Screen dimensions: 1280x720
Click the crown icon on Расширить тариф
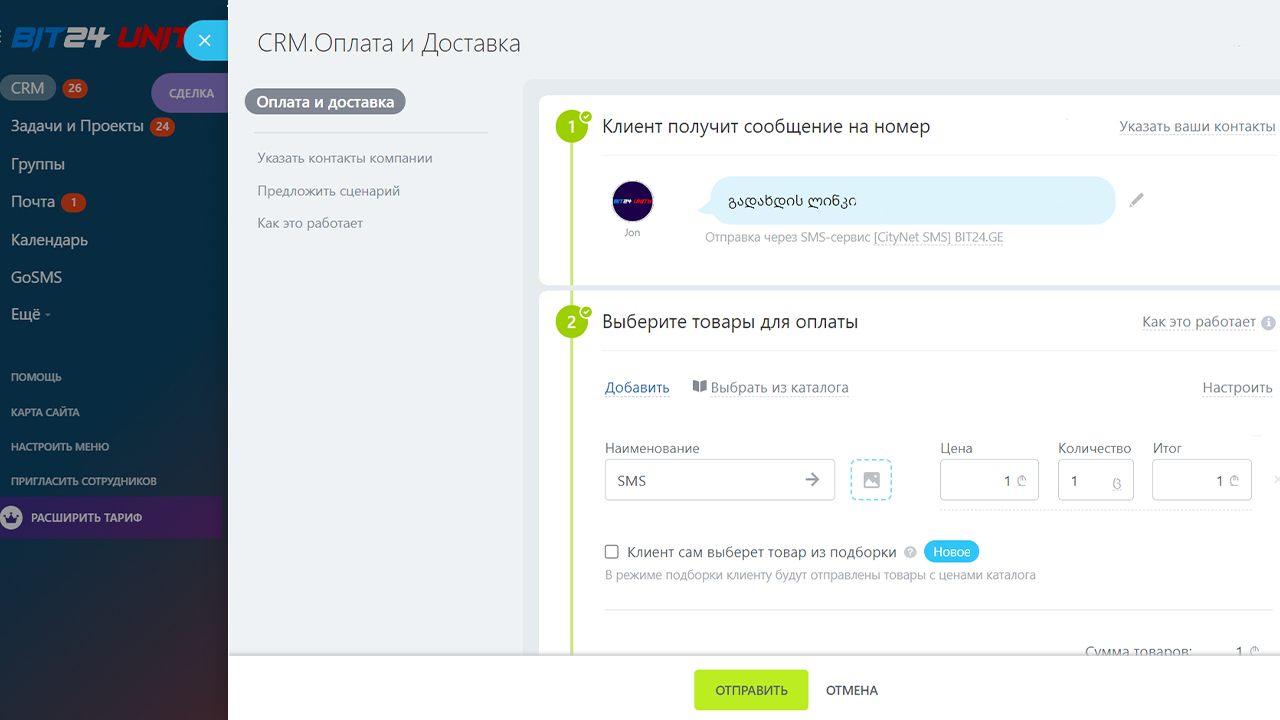12,518
